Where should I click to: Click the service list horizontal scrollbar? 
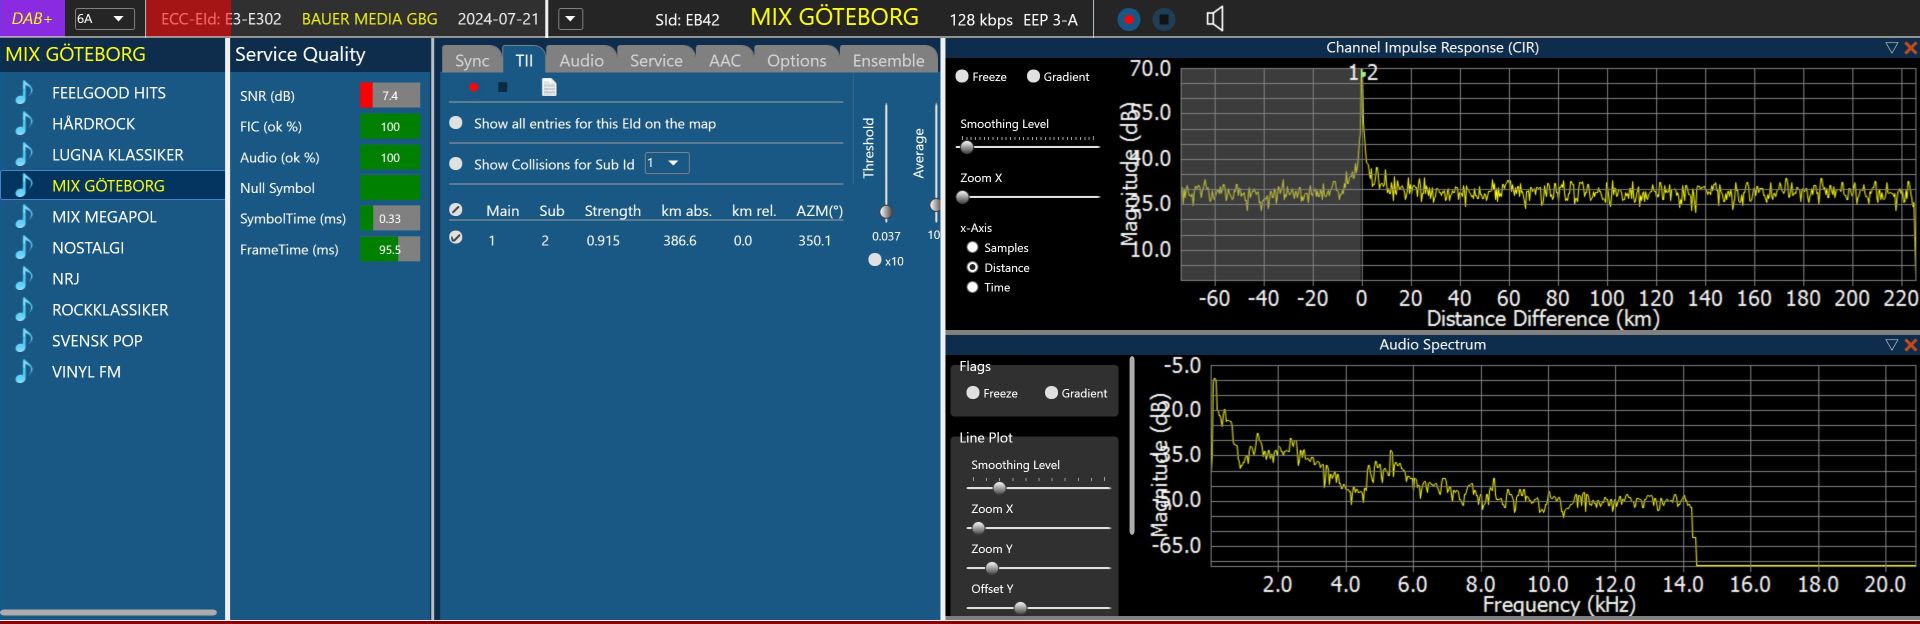[x=109, y=612]
